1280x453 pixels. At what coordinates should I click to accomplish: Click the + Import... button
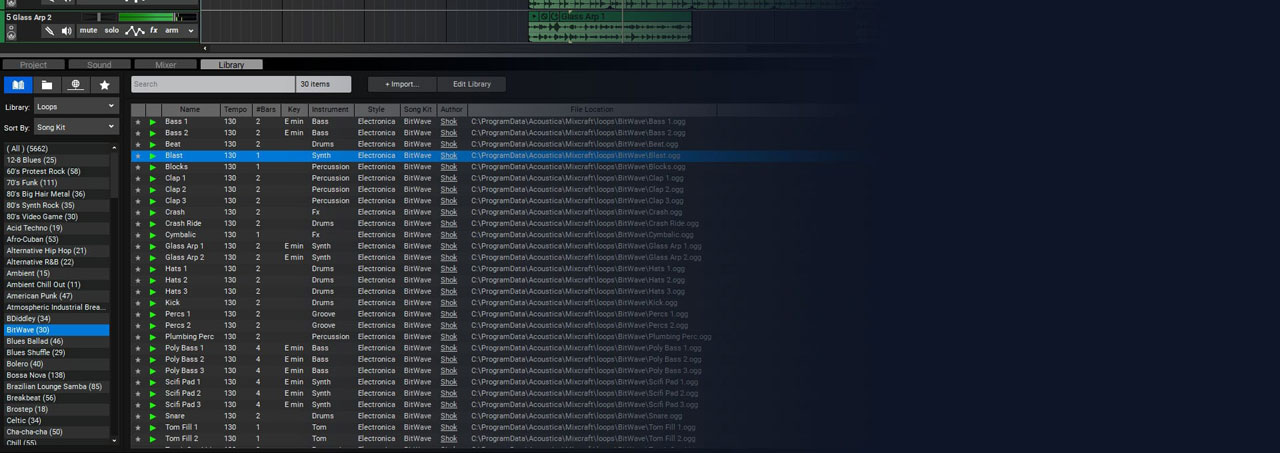pyautogui.click(x=402, y=84)
